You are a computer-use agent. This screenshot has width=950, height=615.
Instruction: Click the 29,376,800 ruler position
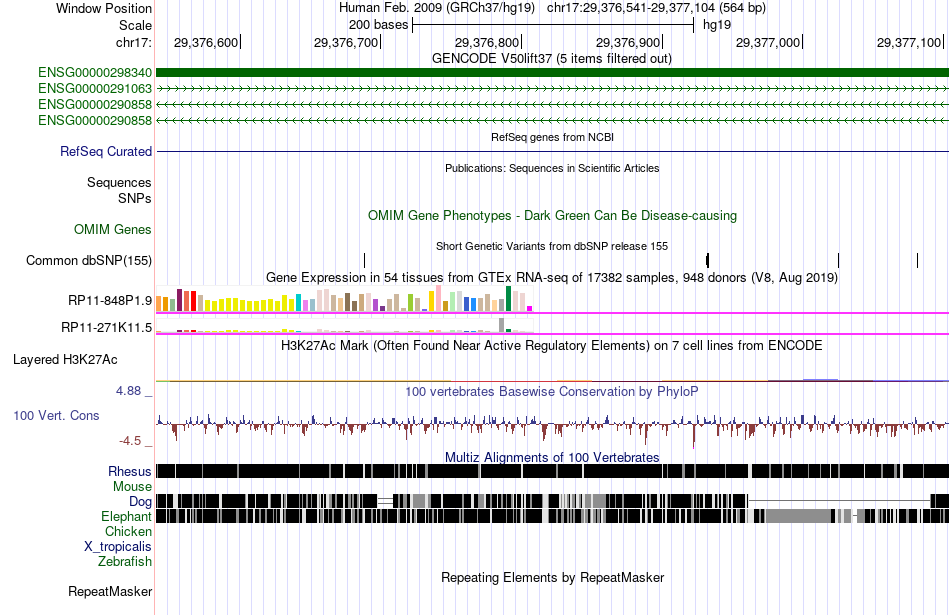click(487, 42)
